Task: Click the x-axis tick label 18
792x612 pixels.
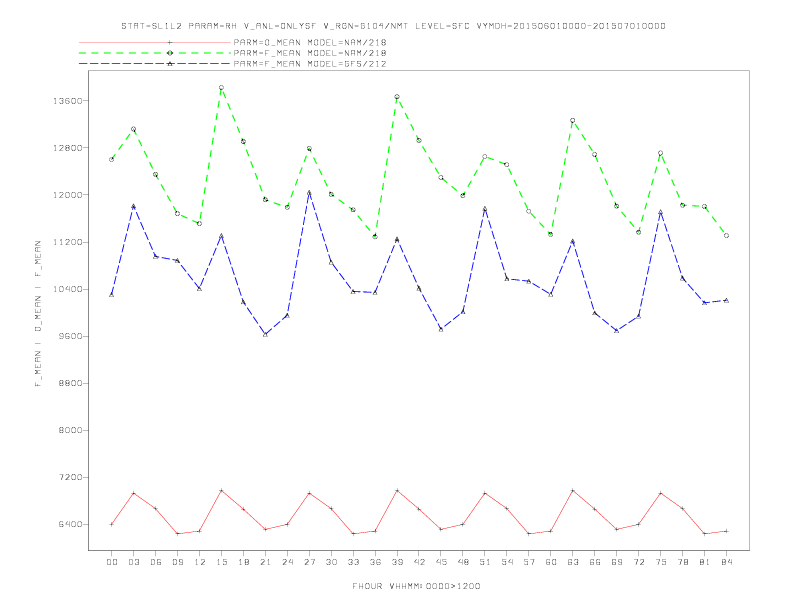Action: (x=243, y=562)
